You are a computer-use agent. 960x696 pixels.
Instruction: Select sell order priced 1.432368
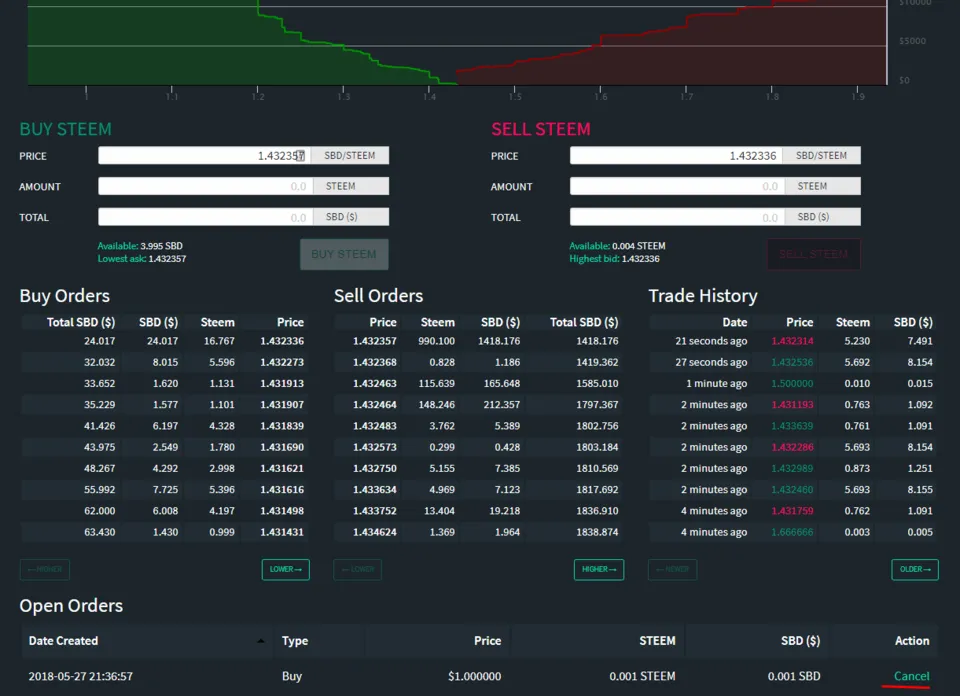tap(479, 362)
